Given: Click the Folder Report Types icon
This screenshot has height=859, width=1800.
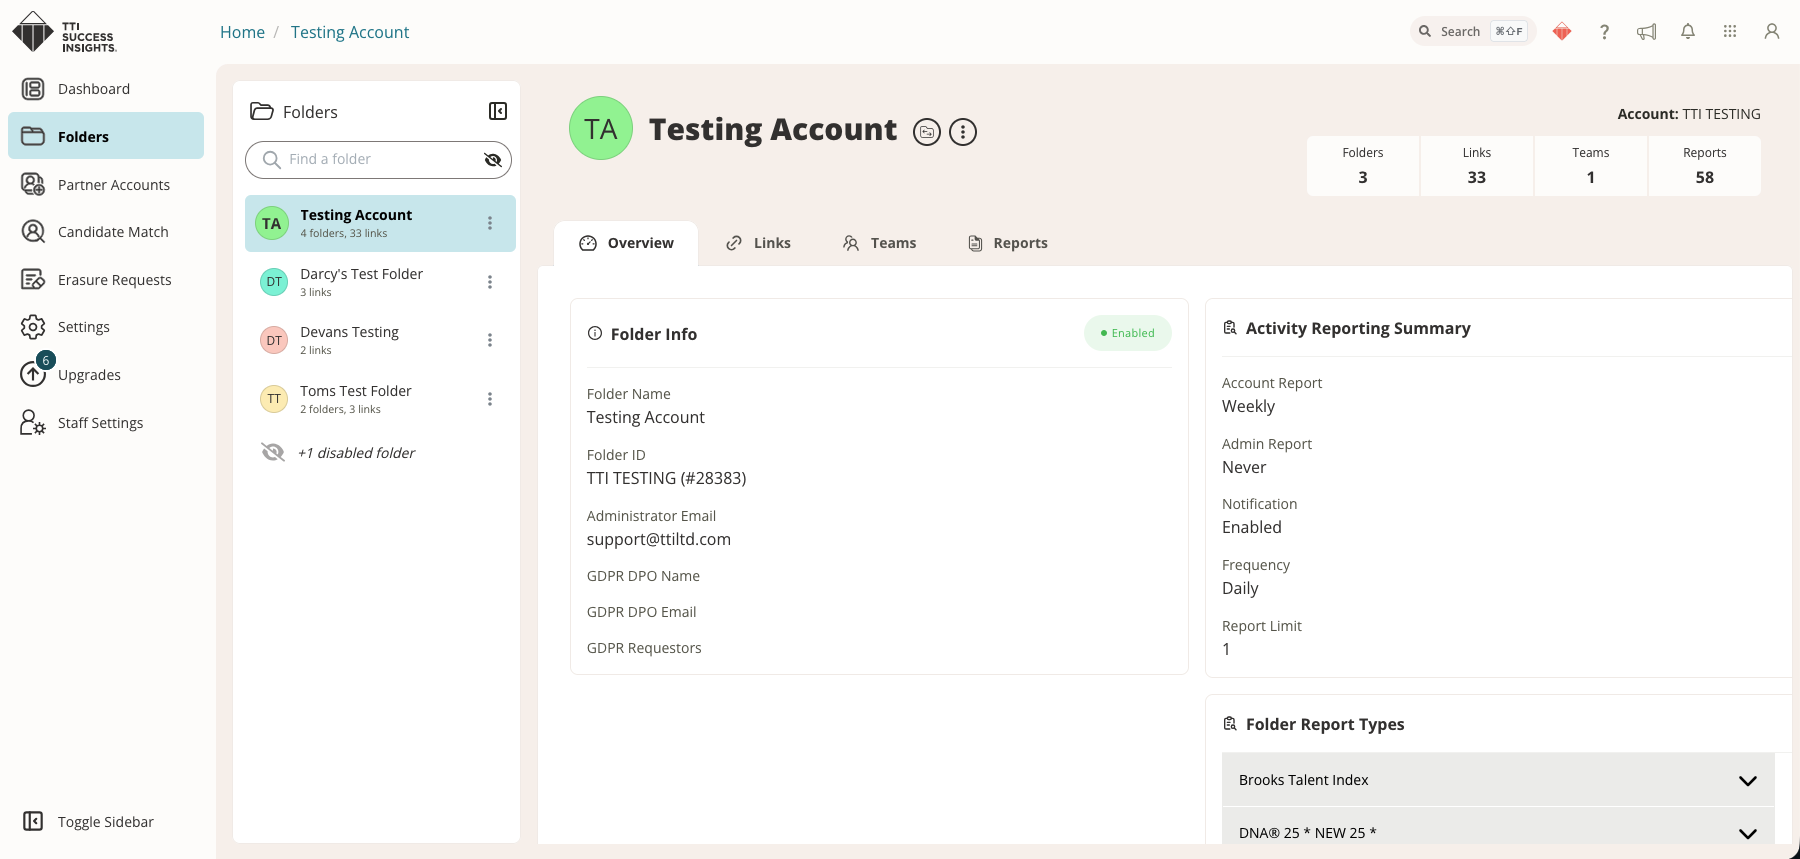Looking at the screenshot, I should (x=1230, y=723).
